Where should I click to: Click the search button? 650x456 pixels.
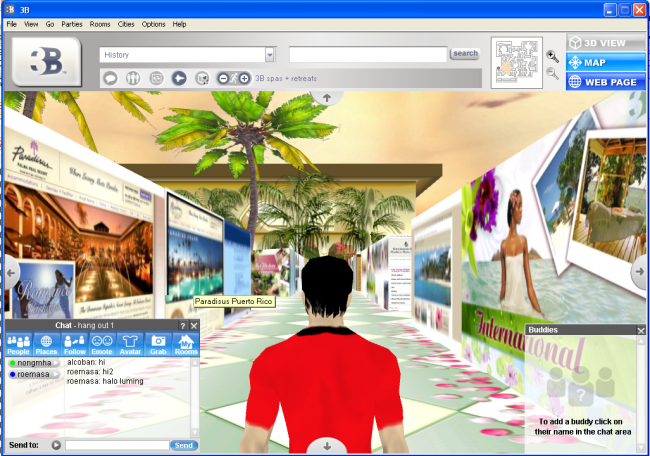[465, 54]
